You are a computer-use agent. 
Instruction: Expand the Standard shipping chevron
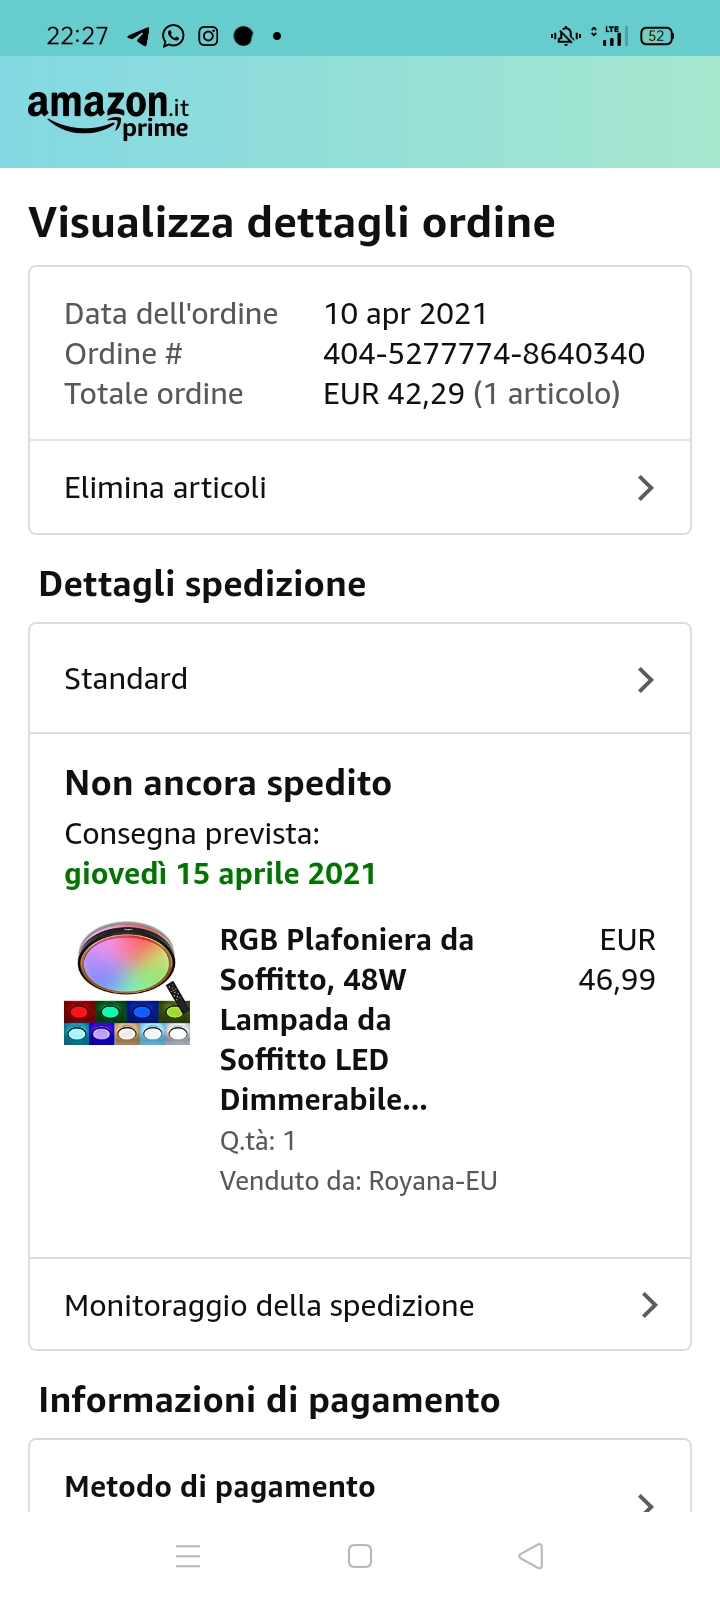(646, 680)
